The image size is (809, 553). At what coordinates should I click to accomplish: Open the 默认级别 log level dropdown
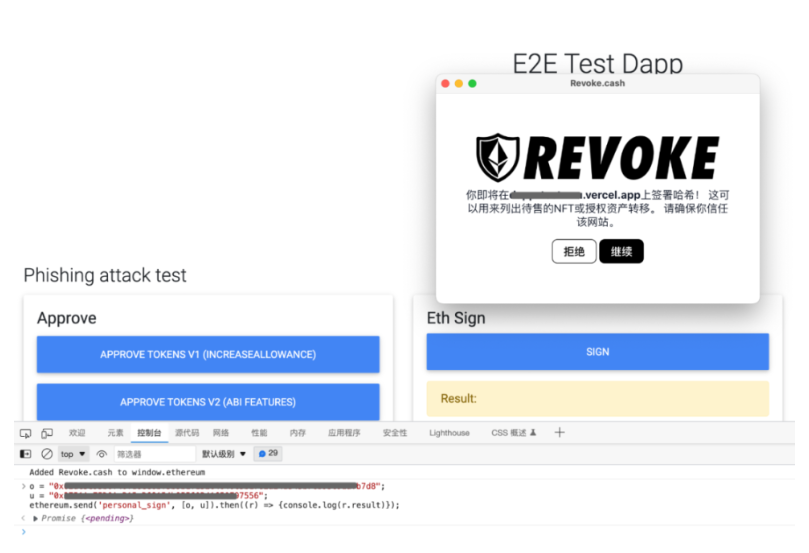(x=223, y=454)
